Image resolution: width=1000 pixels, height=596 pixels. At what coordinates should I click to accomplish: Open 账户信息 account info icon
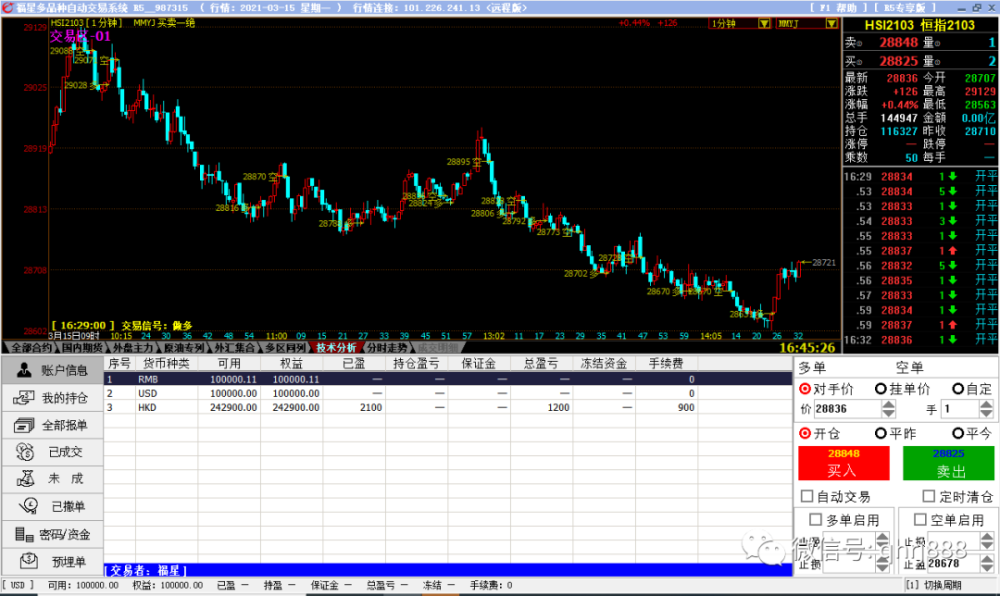tap(24, 370)
